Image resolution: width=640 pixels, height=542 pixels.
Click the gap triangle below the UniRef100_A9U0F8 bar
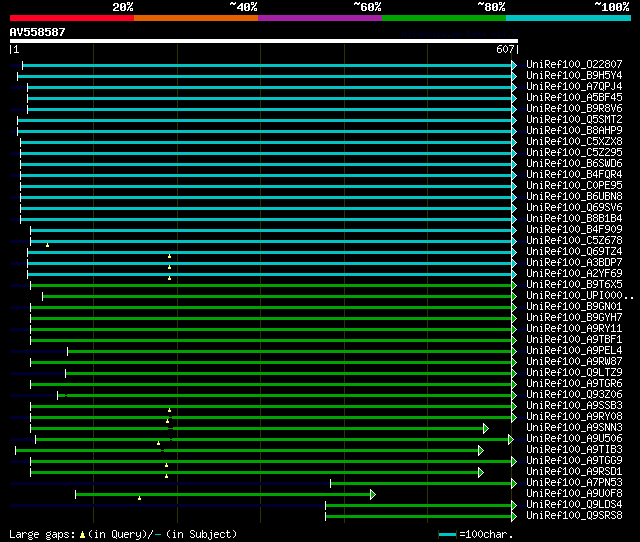139,498
